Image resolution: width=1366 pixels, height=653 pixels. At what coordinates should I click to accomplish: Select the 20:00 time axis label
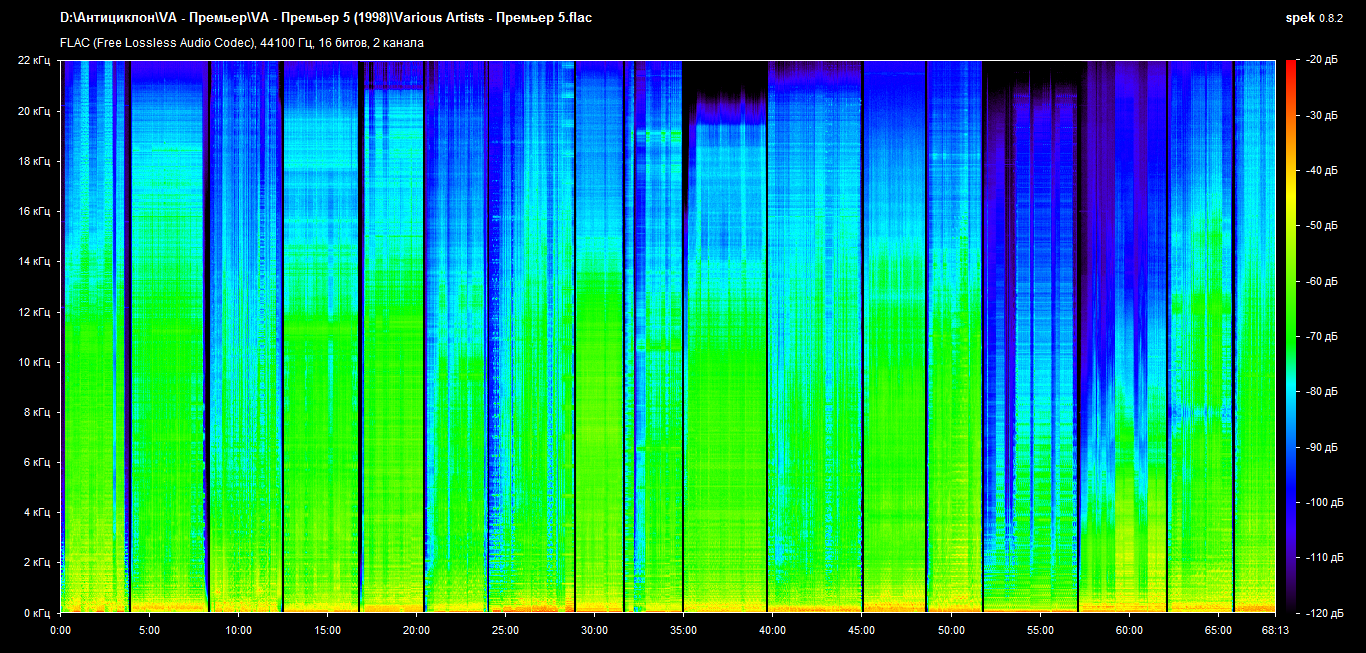point(416,631)
